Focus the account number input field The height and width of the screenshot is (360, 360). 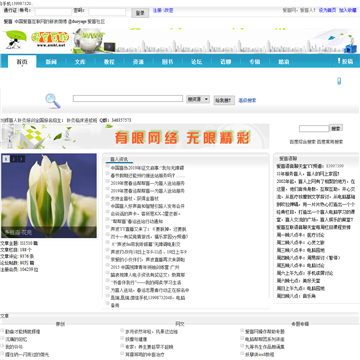53,12
